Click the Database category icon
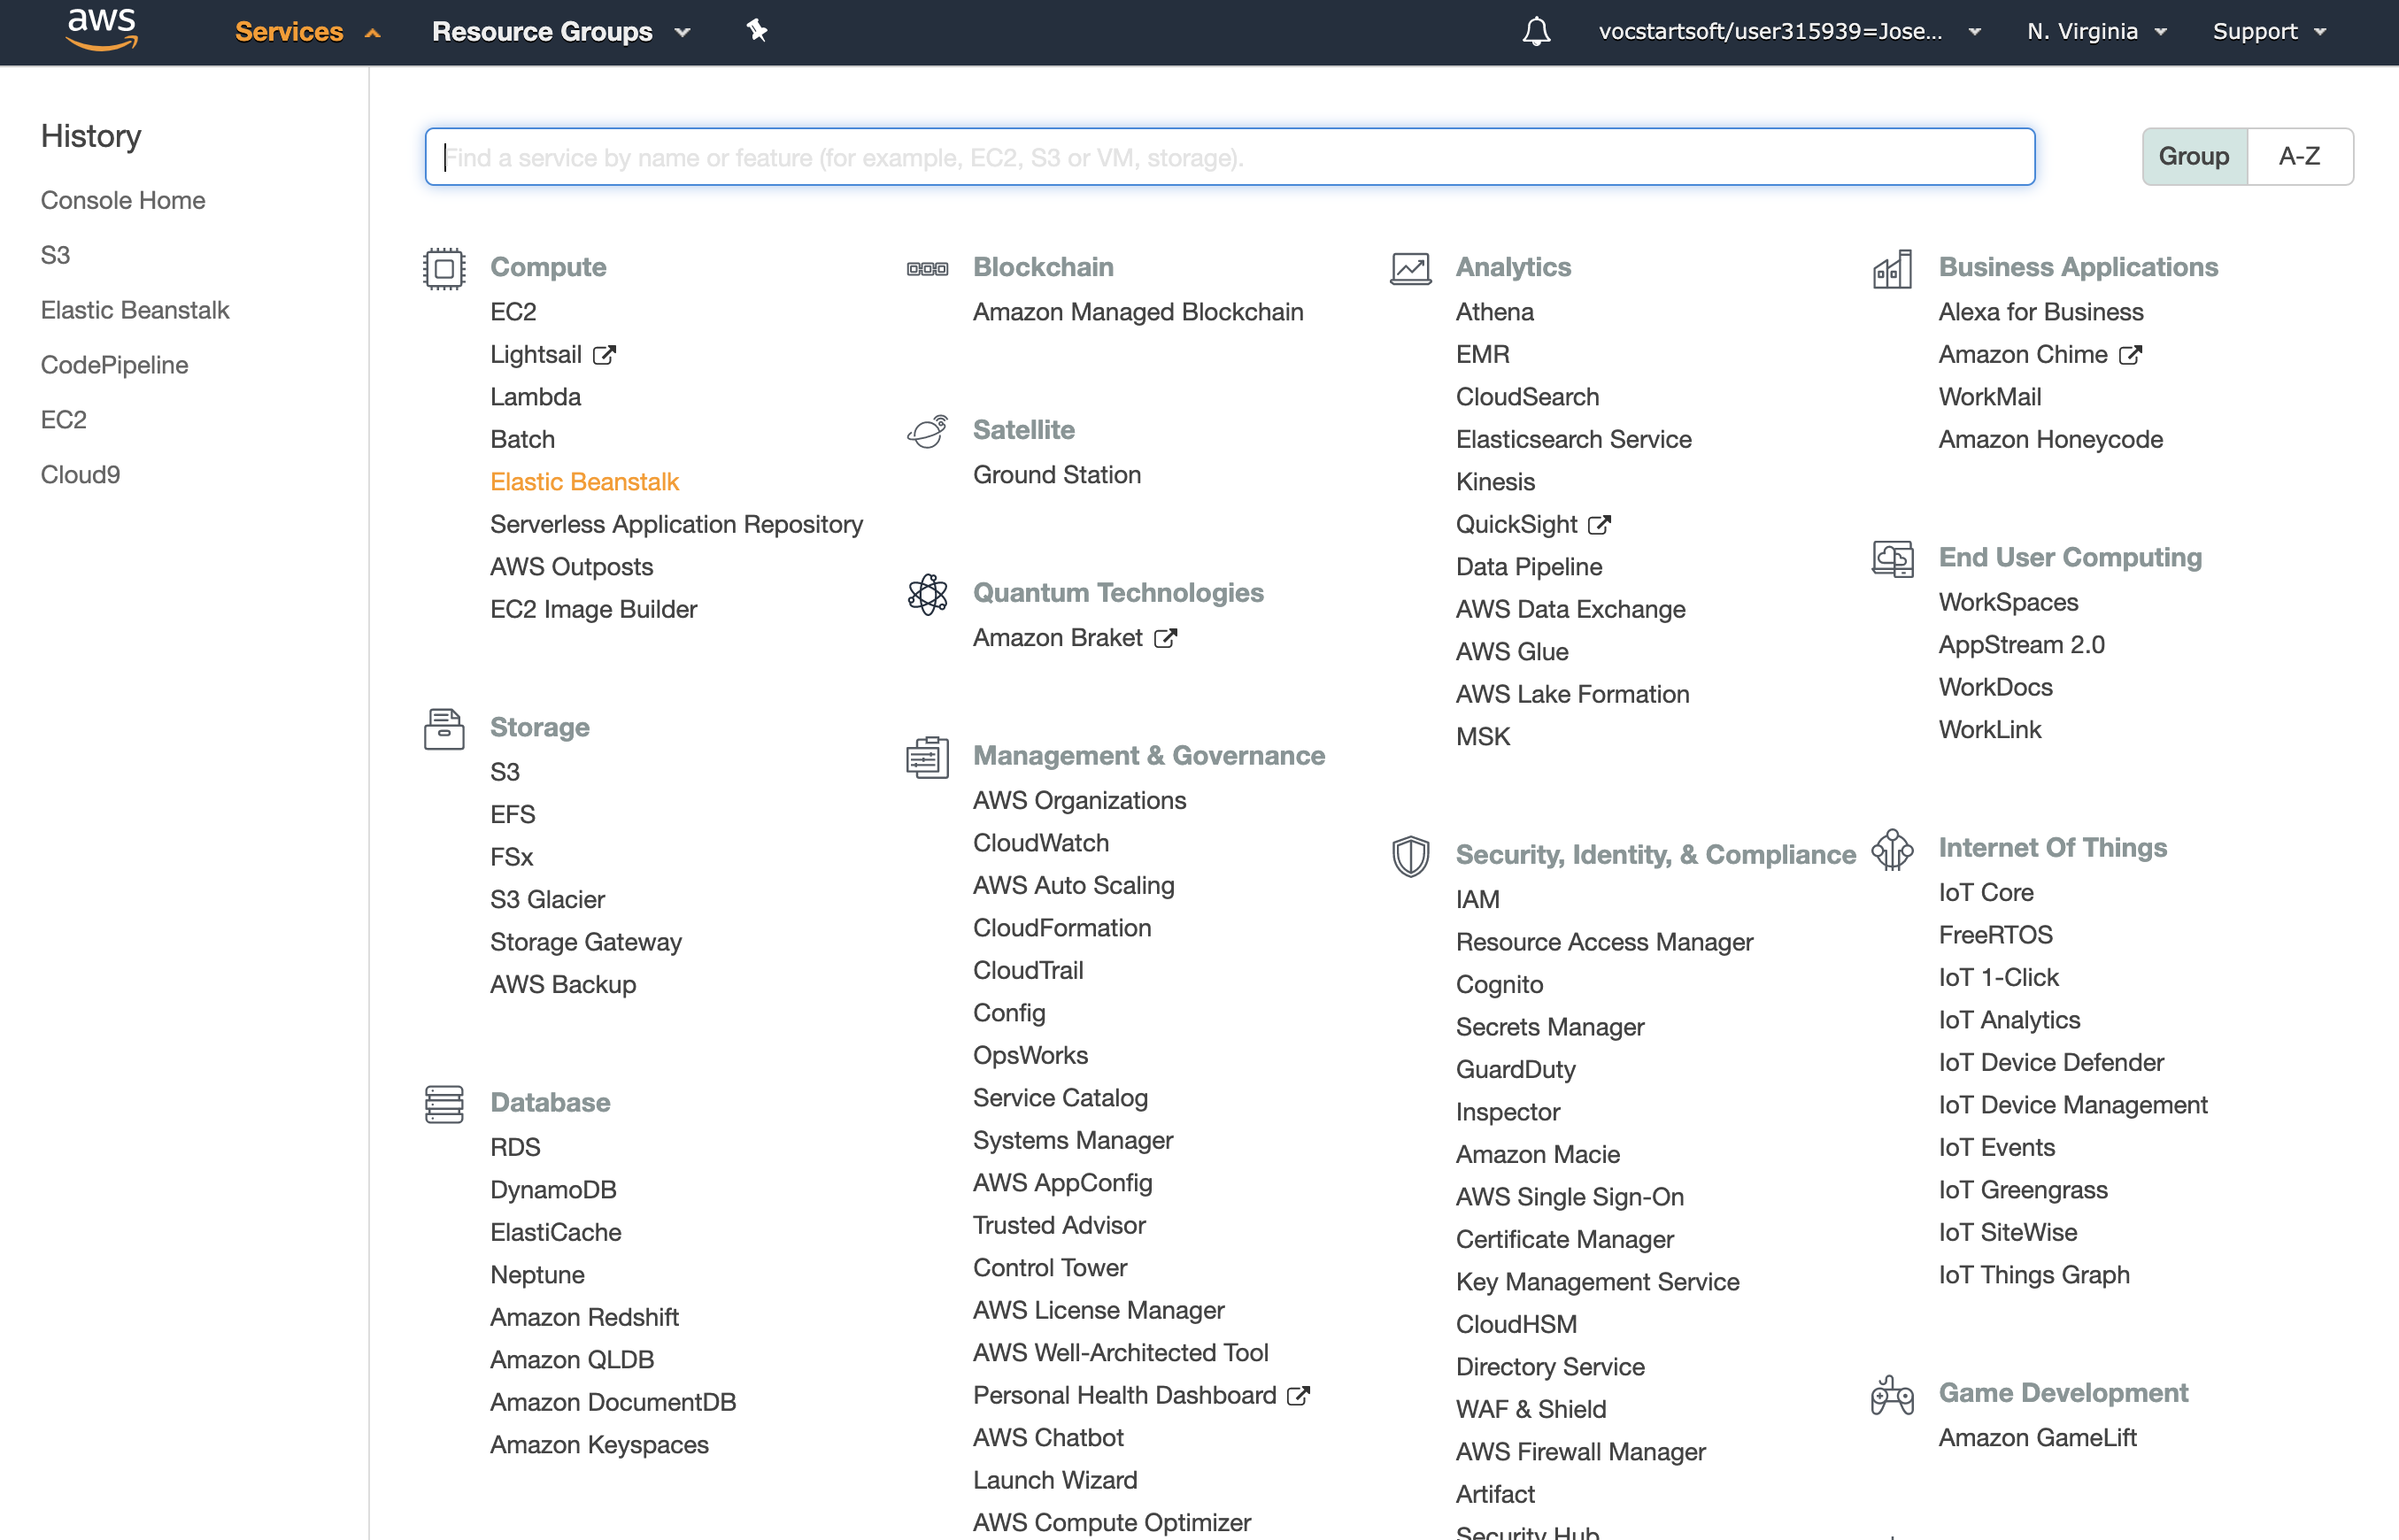Viewport: 2399px width, 1540px height. coord(444,1104)
